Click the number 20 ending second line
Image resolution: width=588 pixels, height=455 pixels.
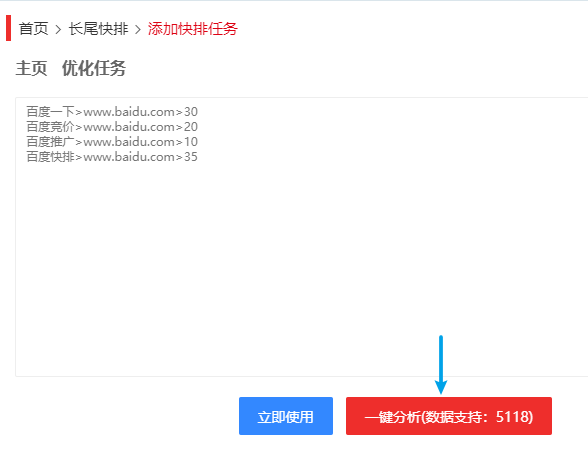pyautogui.click(x=191, y=127)
